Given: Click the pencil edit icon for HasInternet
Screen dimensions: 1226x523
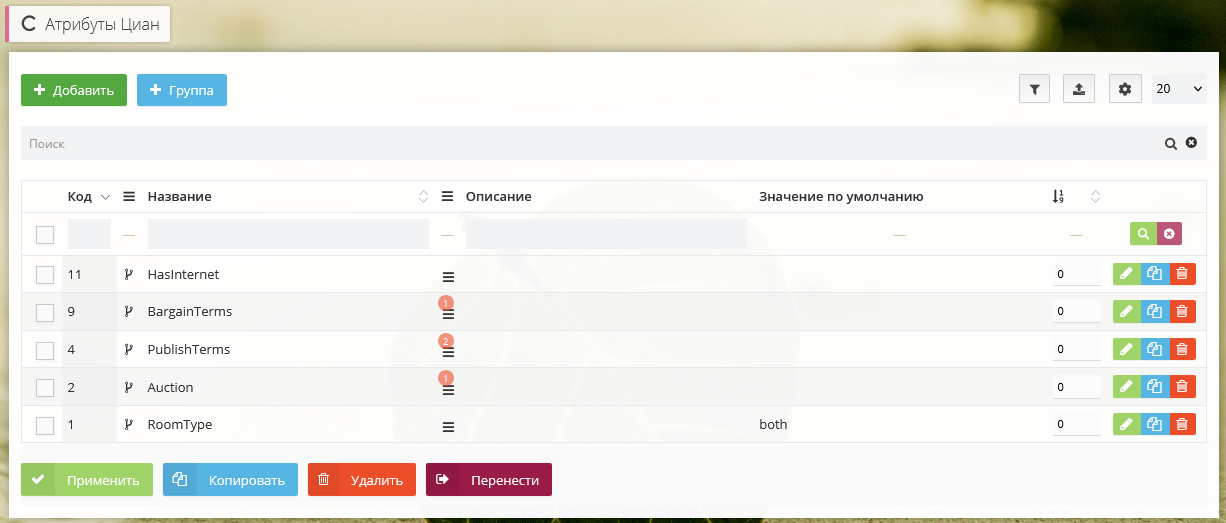Looking at the screenshot, I should click(1127, 274).
